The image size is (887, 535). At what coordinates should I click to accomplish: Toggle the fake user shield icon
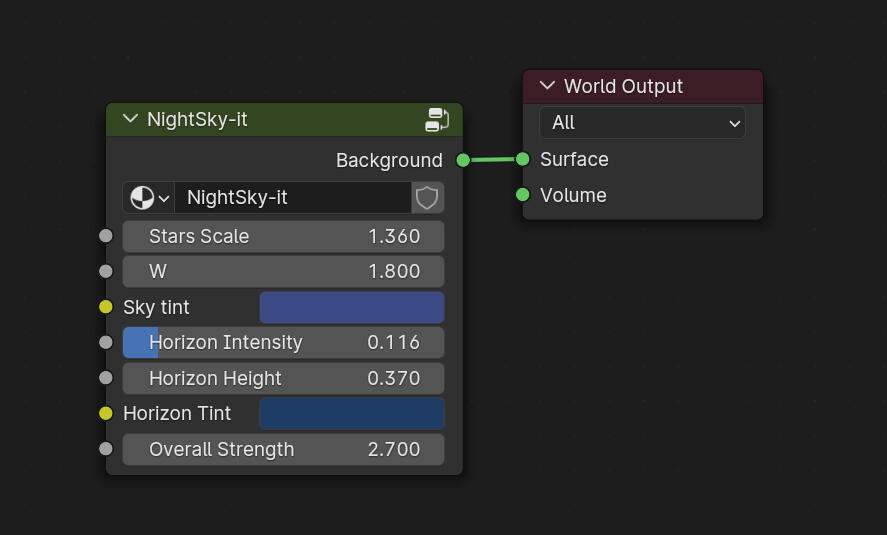tap(427, 198)
